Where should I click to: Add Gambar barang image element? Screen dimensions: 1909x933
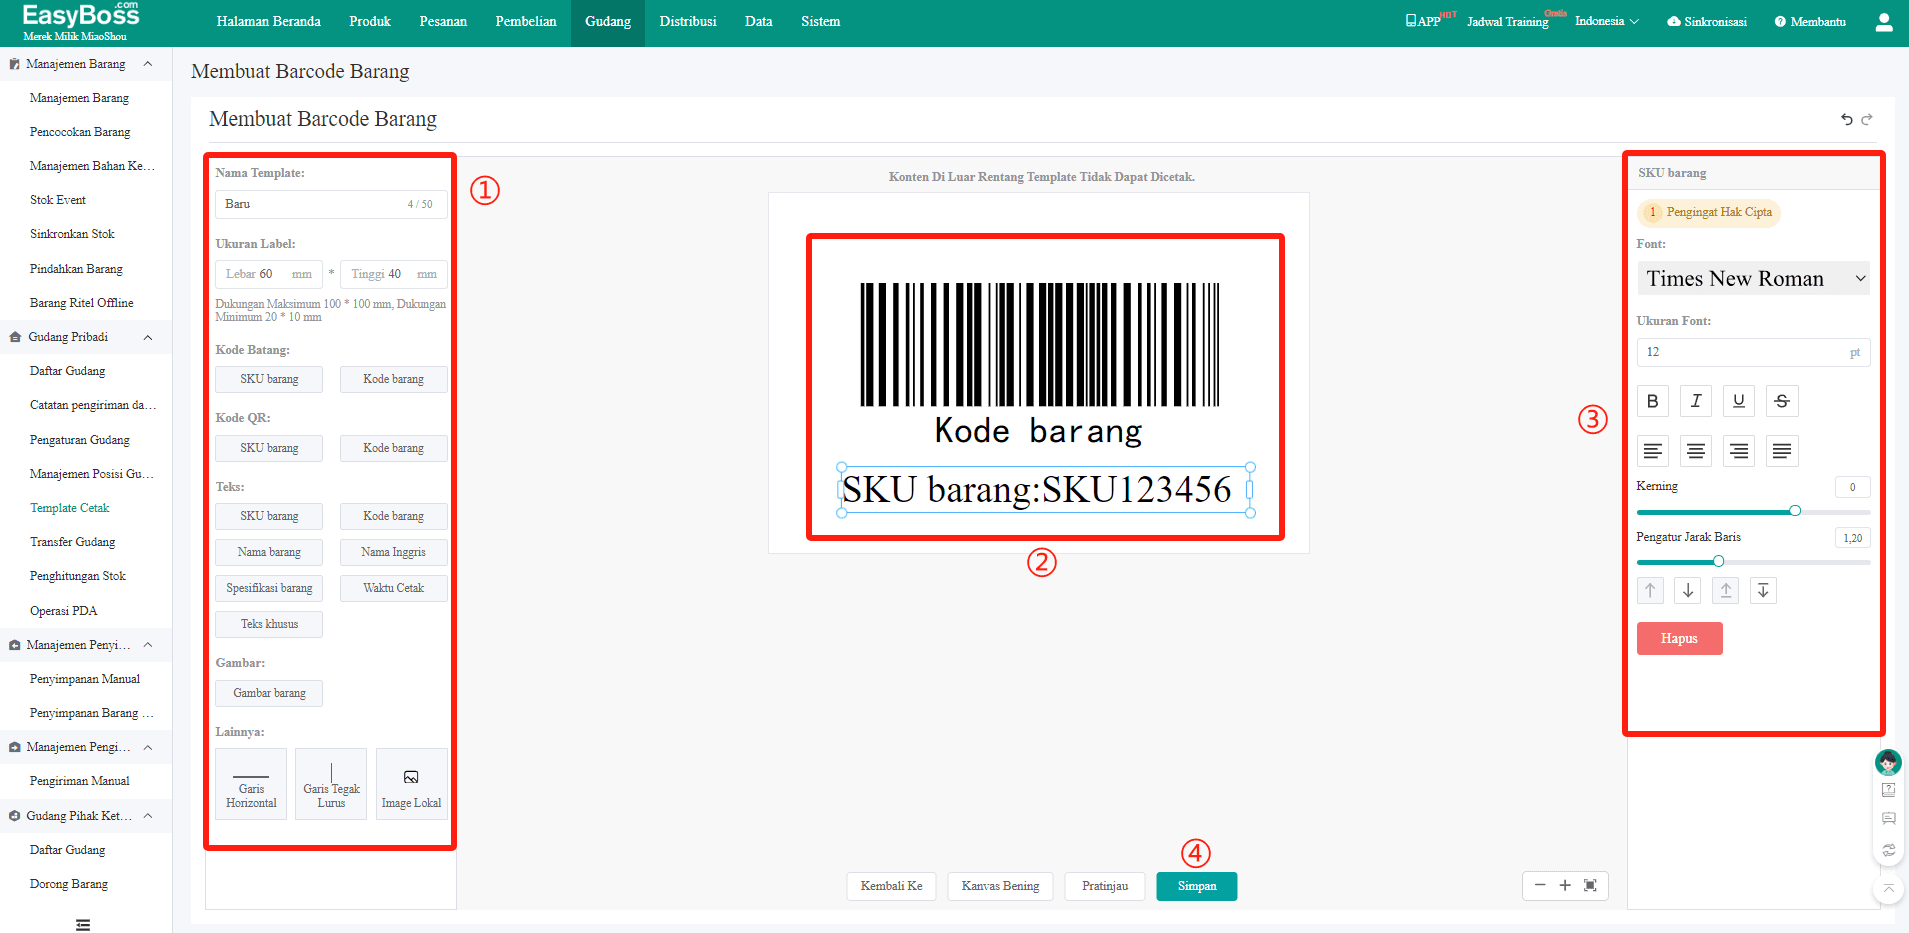[269, 693]
